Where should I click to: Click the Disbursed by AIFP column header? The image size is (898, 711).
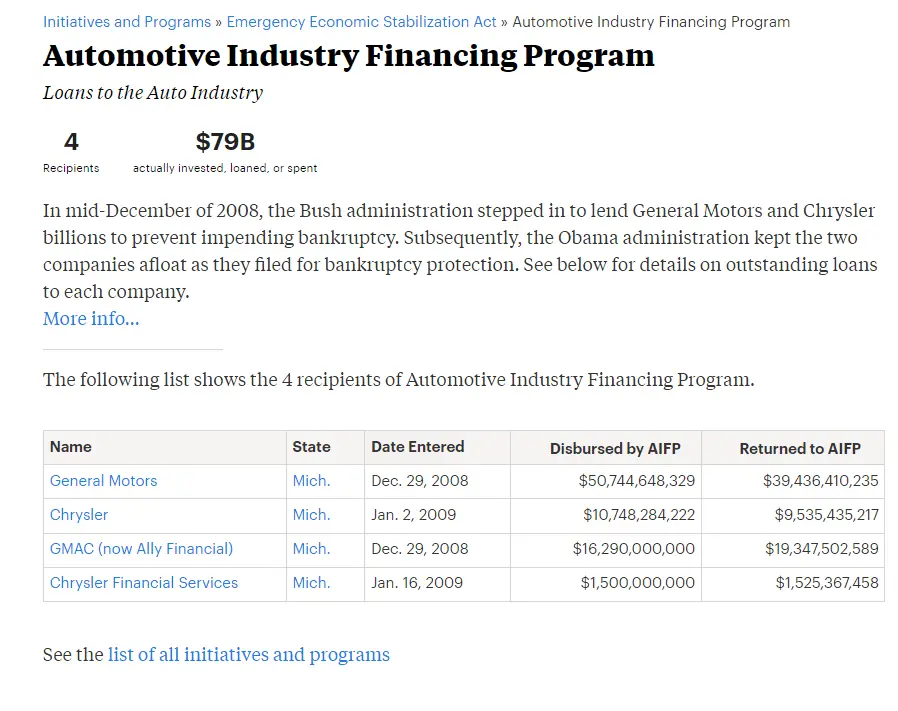tap(615, 449)
